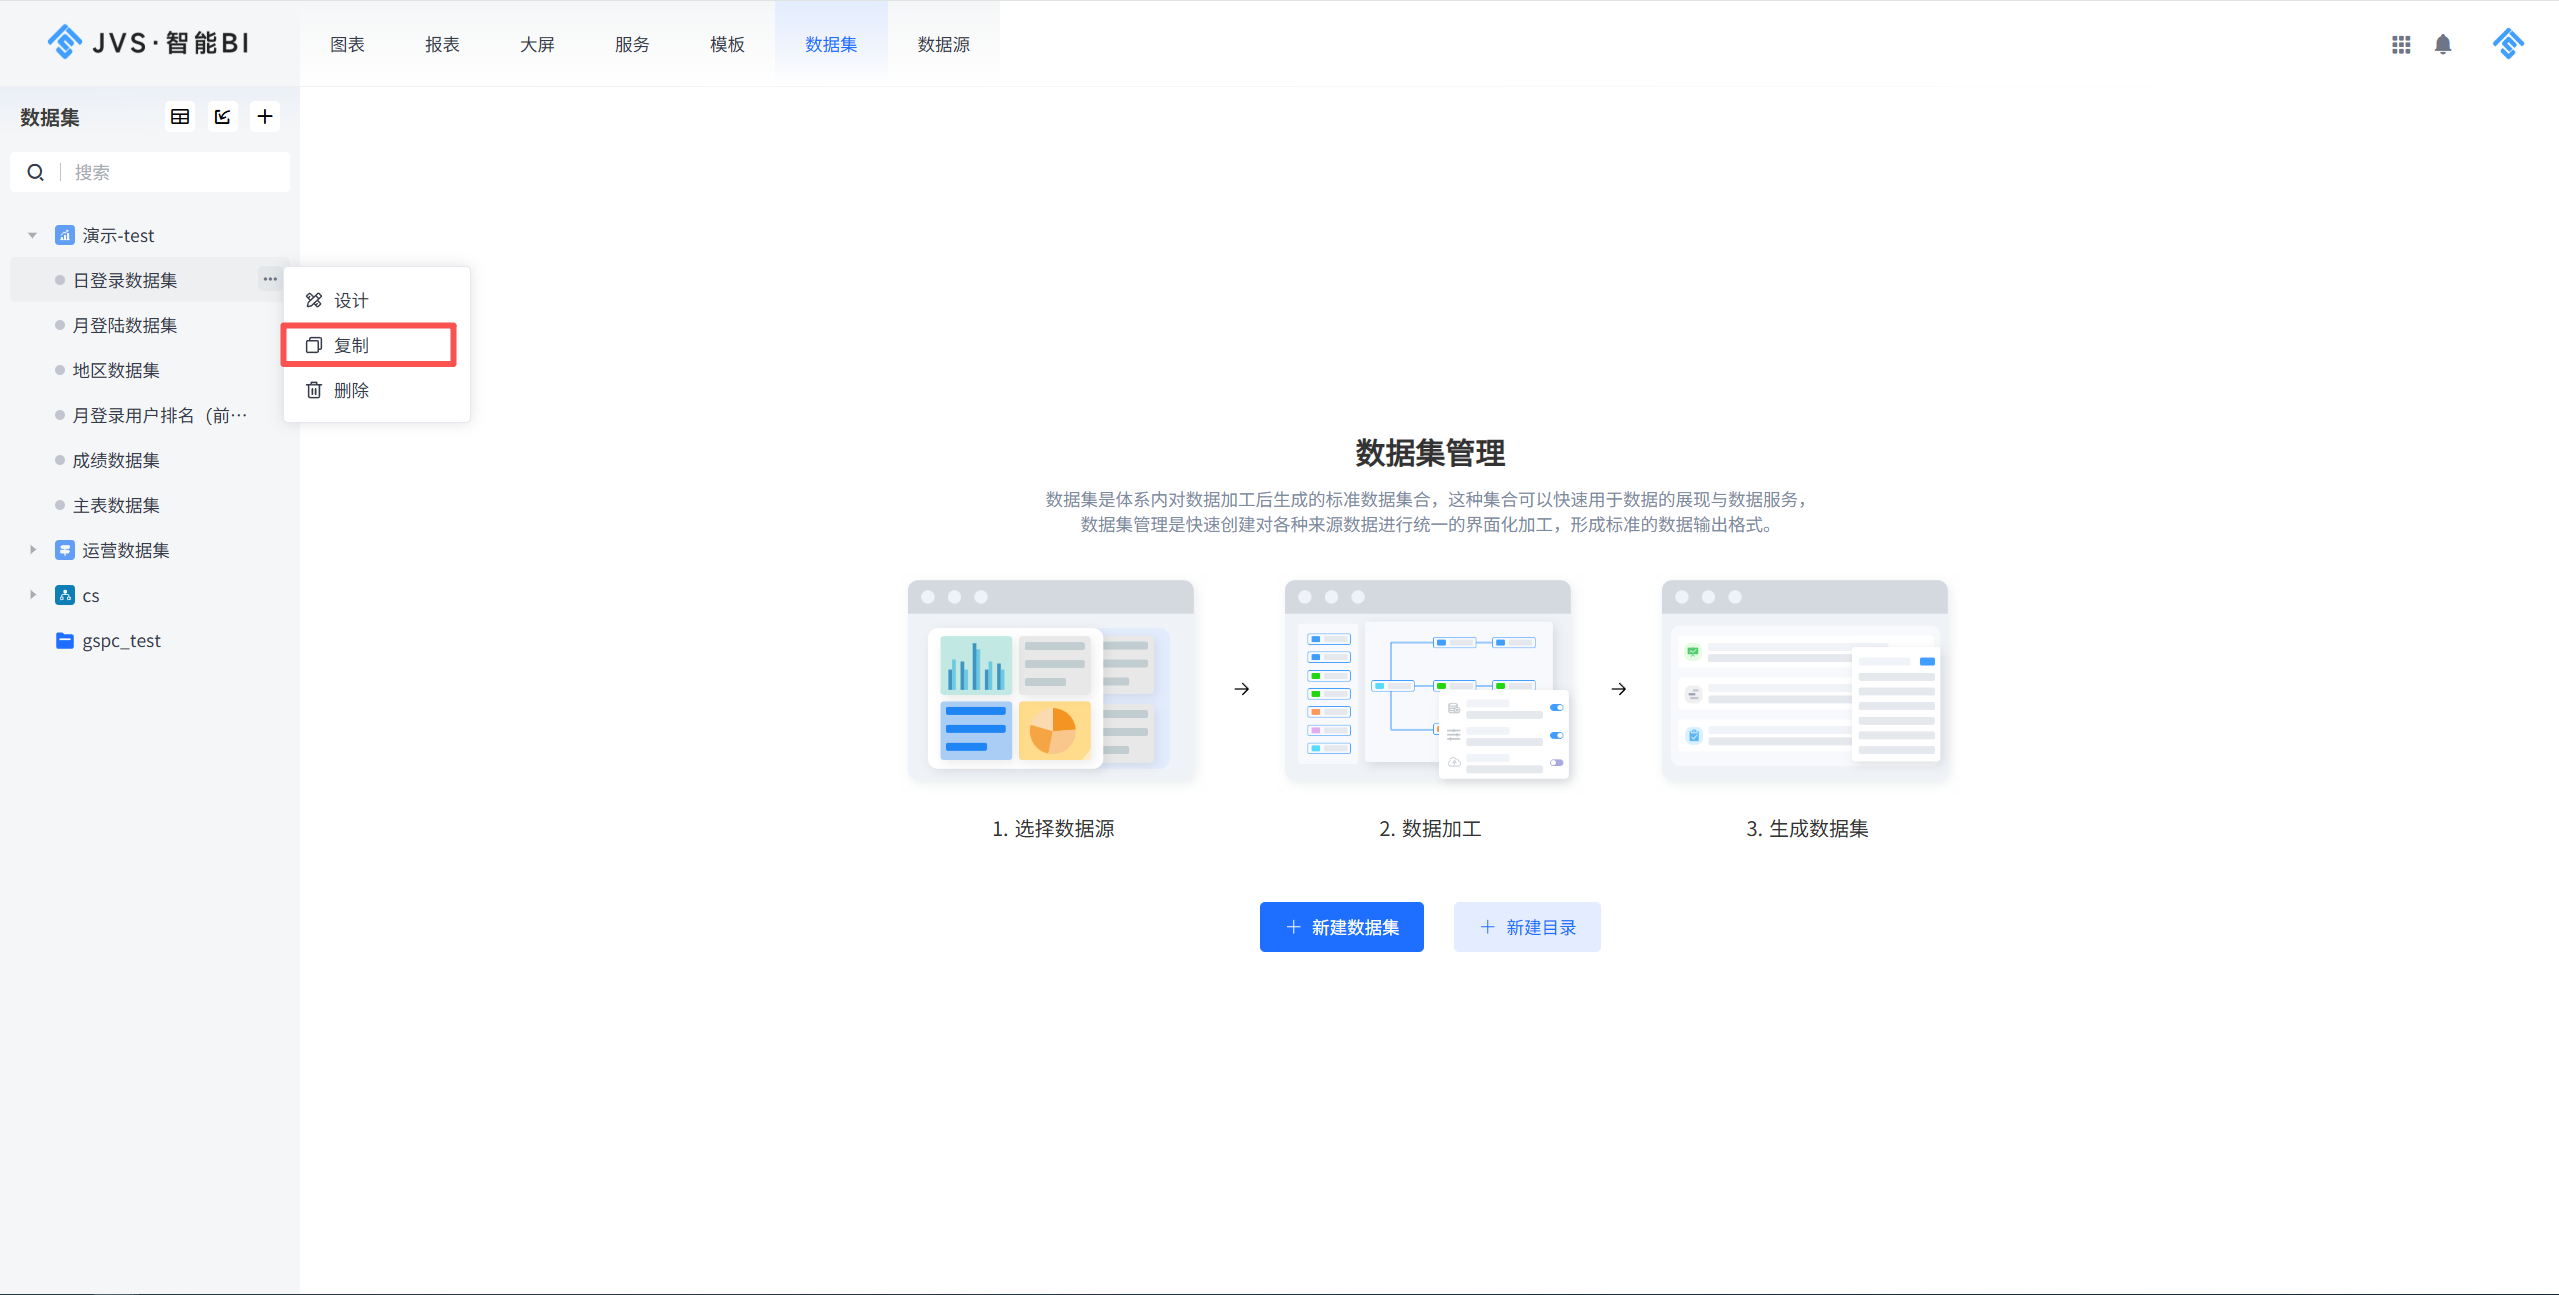The height and width of the screenshot is (1295, 2559).
Task: Click the plus add icon in sidebar
Action: [x=265, y=117]
